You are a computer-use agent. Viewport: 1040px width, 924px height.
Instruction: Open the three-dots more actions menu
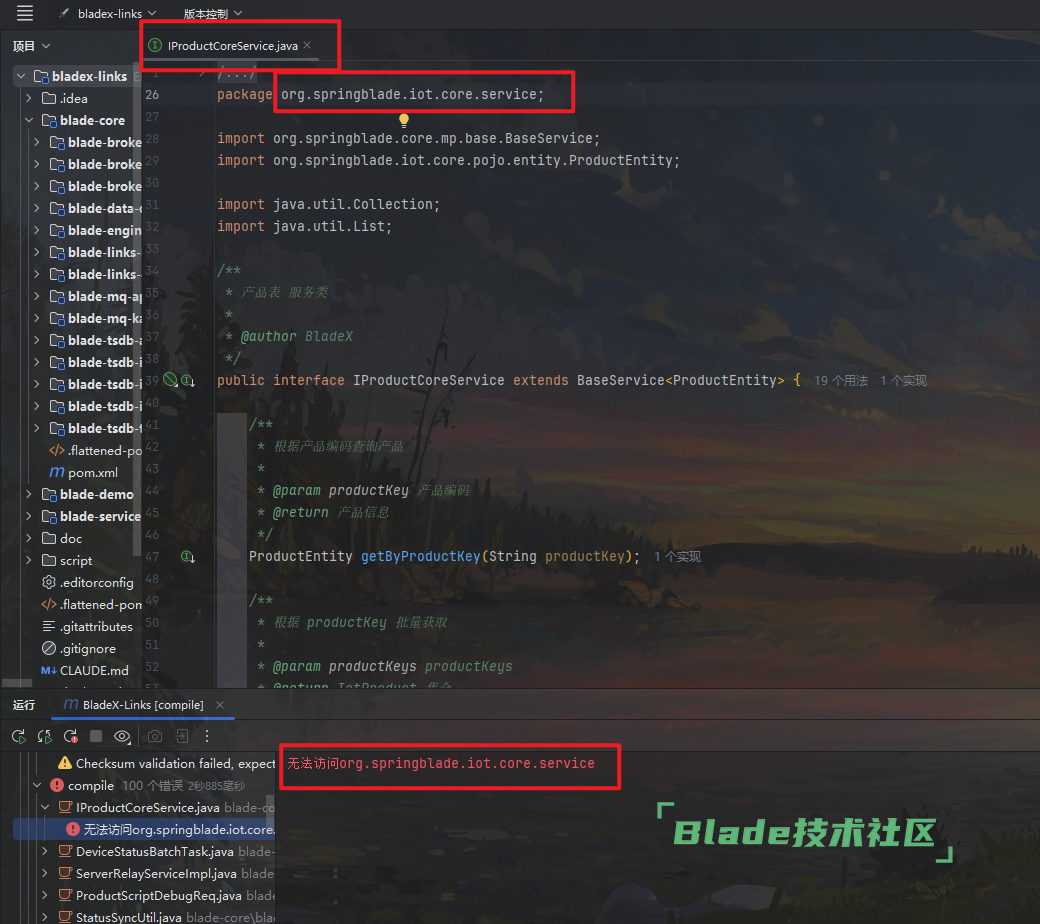(207, 736)
